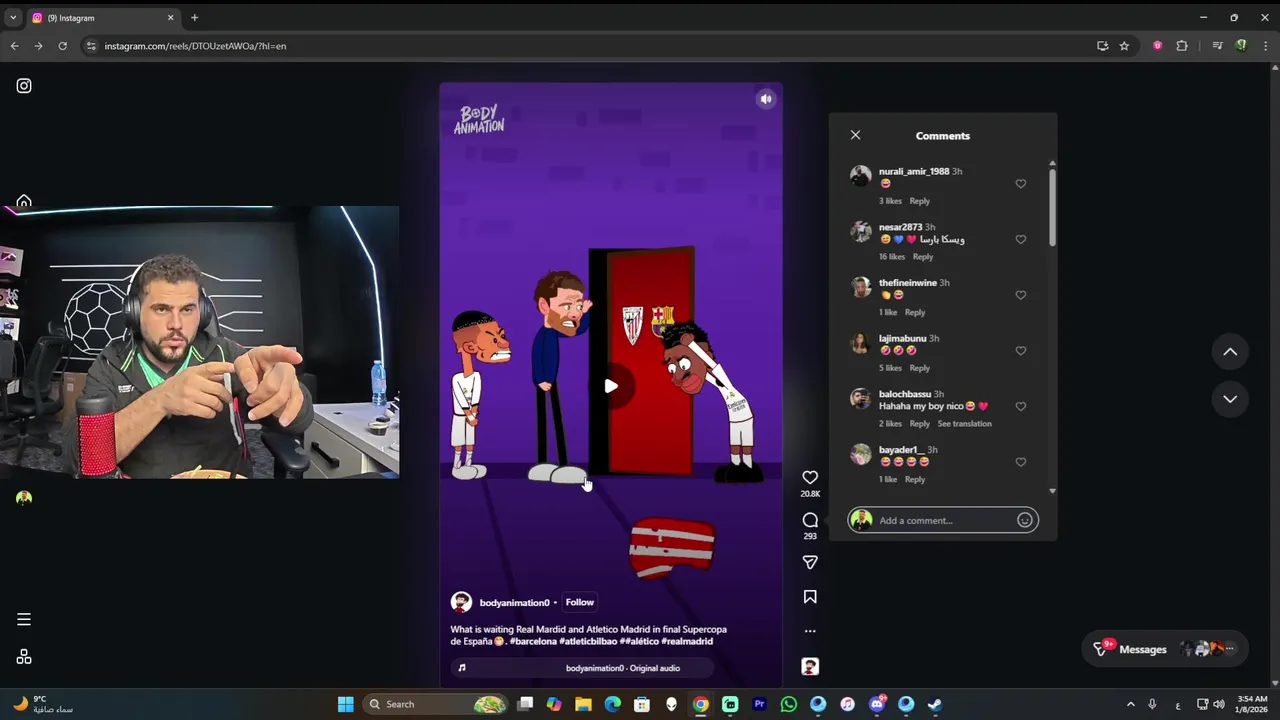Screen dimensions: 1280x720
Task: Reply to thefineinwine's comment
Action: tap(915, 312)
